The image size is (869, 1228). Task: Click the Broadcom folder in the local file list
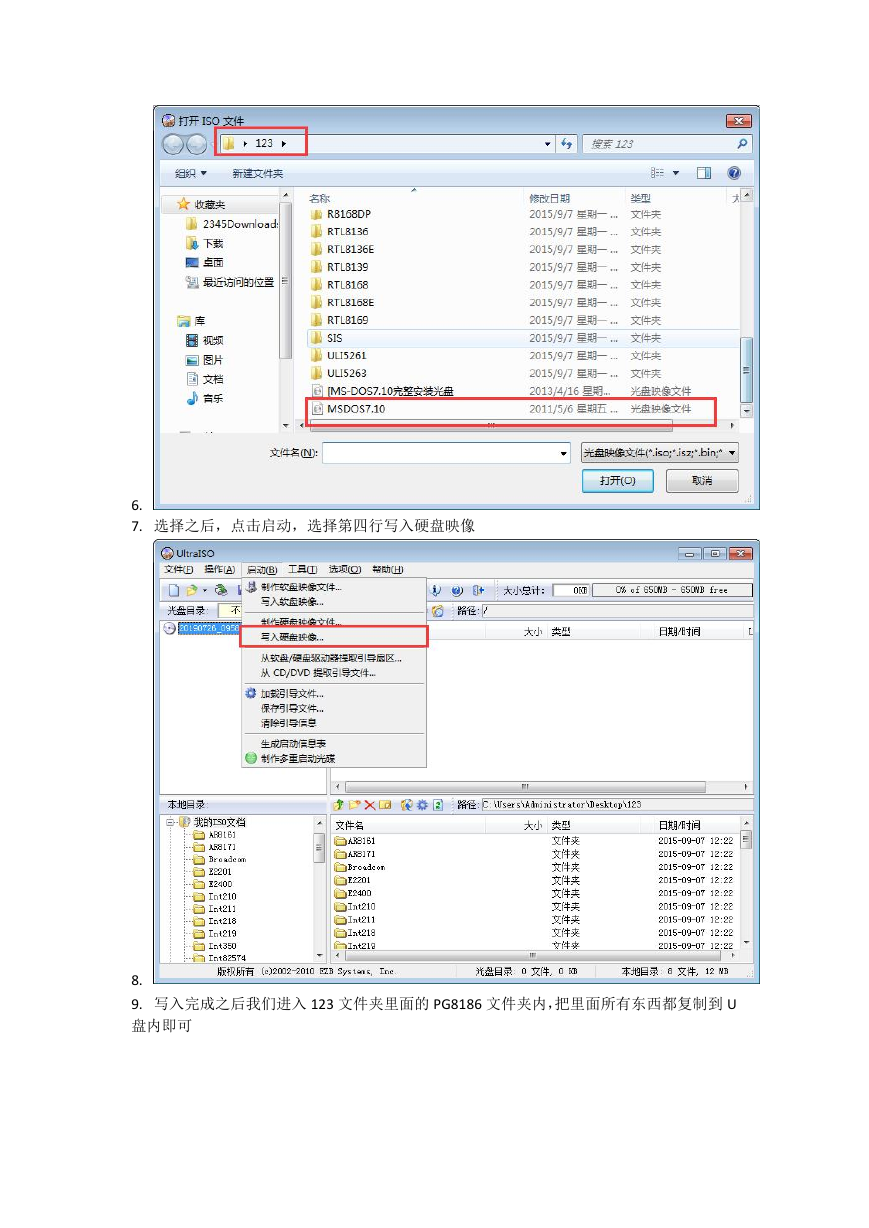tap(360, 867)
